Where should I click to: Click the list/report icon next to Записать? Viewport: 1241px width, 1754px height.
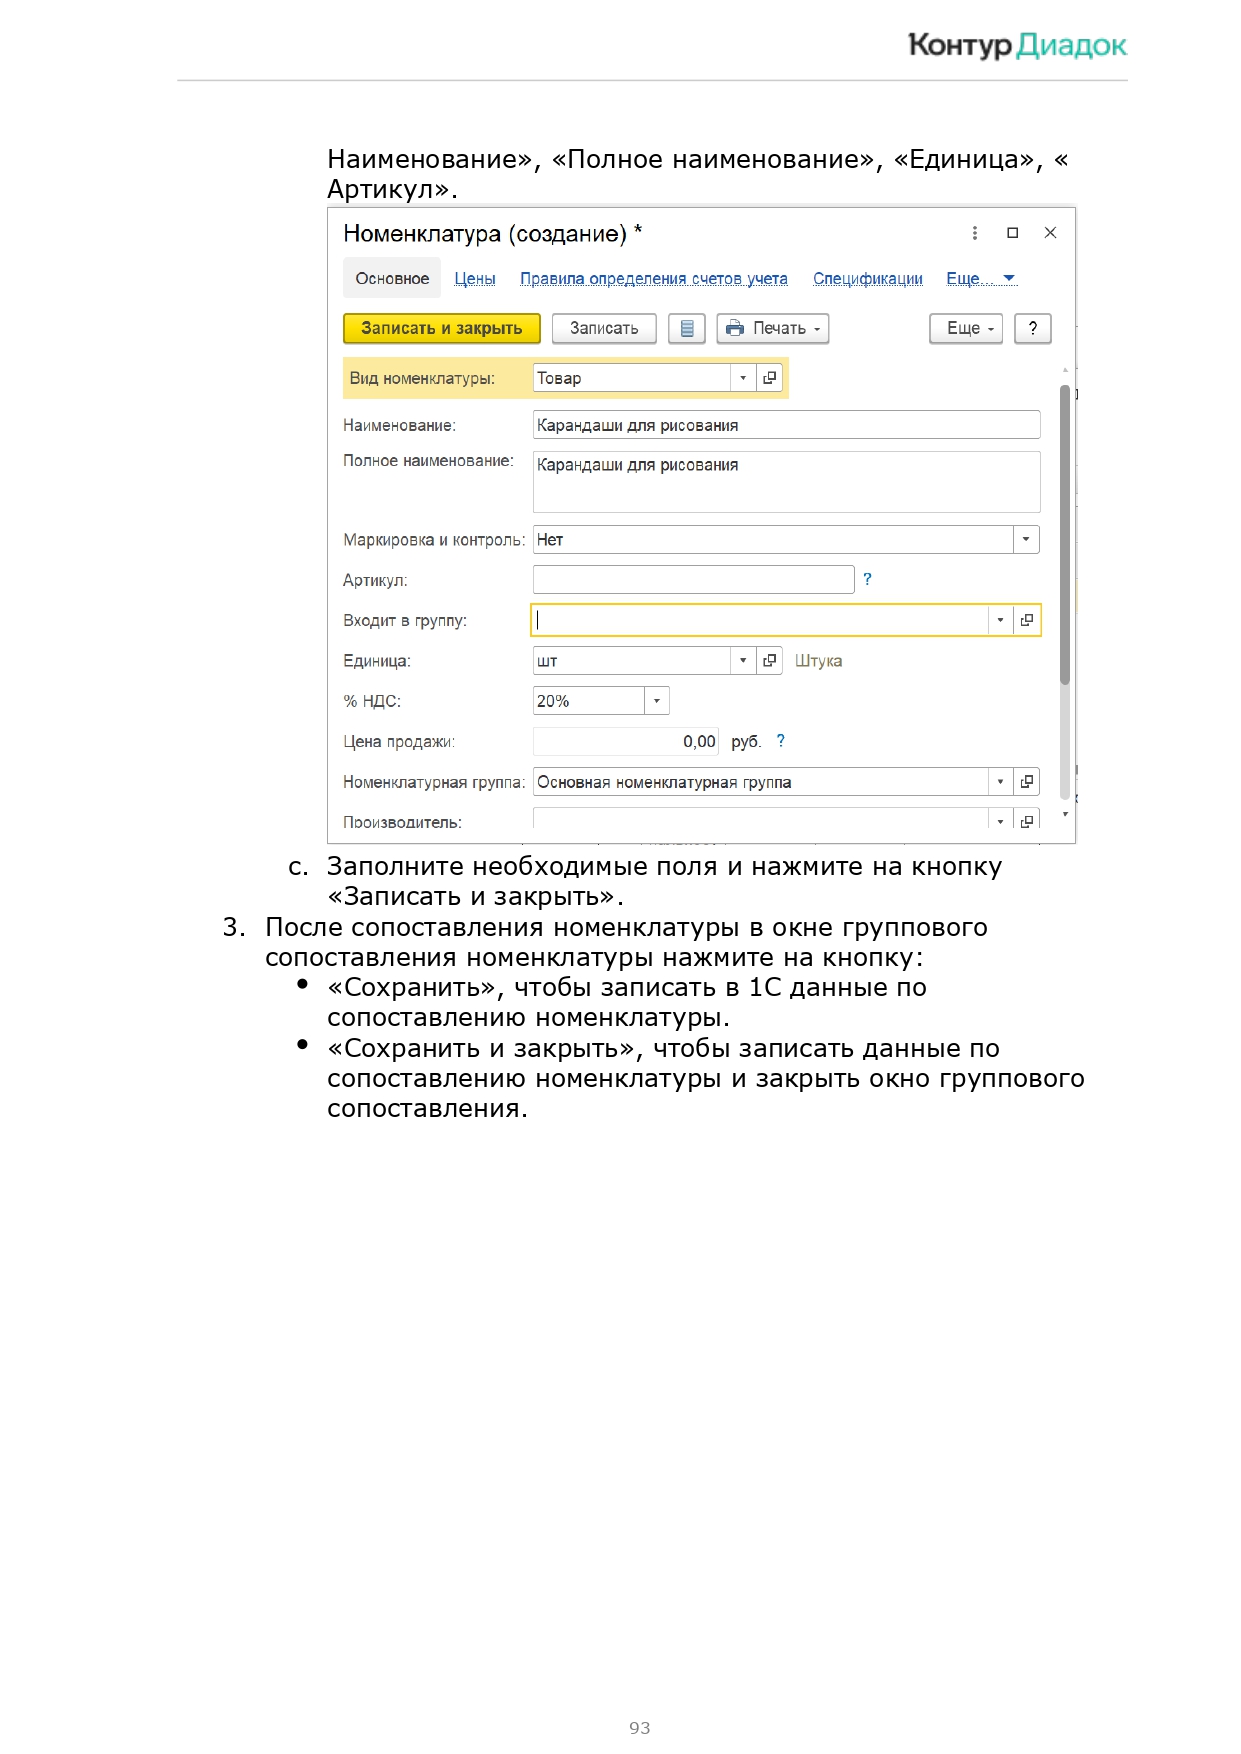coord(686,328)
